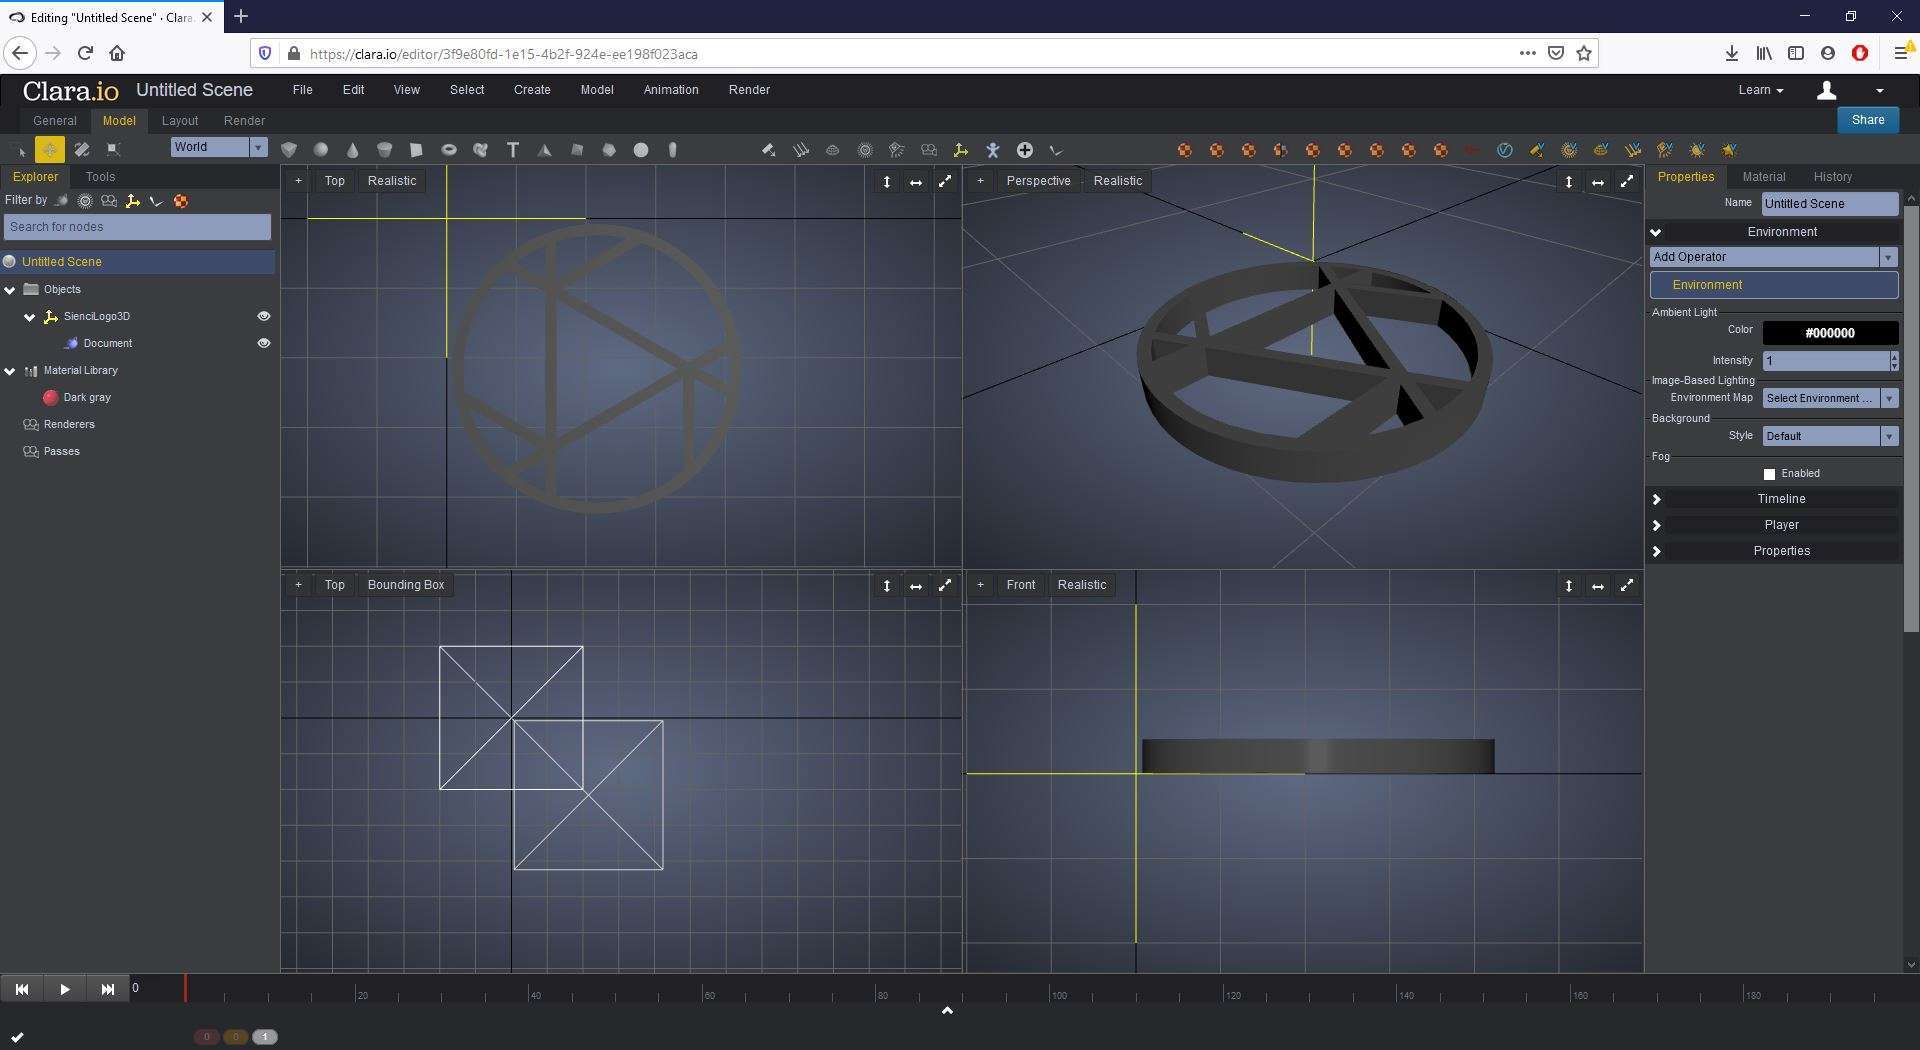Change Bounding Box display mode button
This screenshot has height=1050, width=1920.
pos(406,585)
